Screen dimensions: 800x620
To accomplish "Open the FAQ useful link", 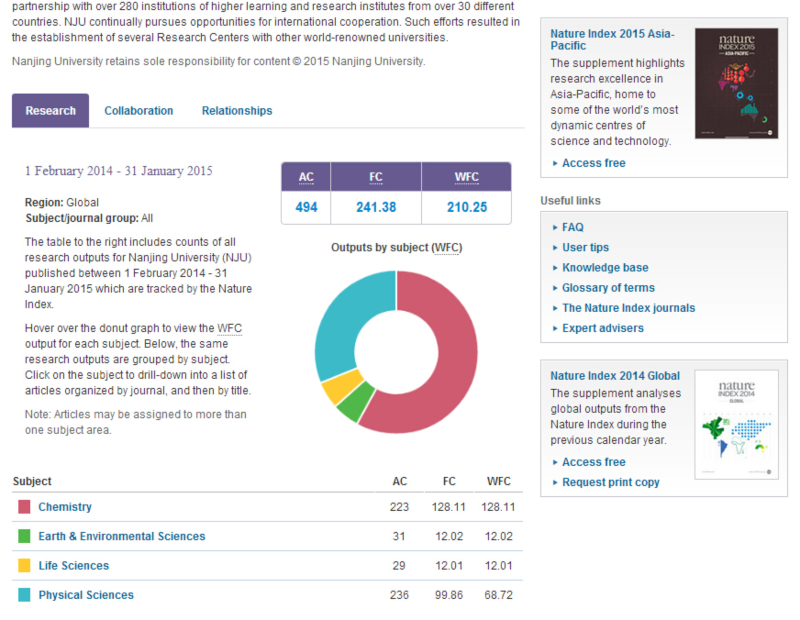I will 572,227.
